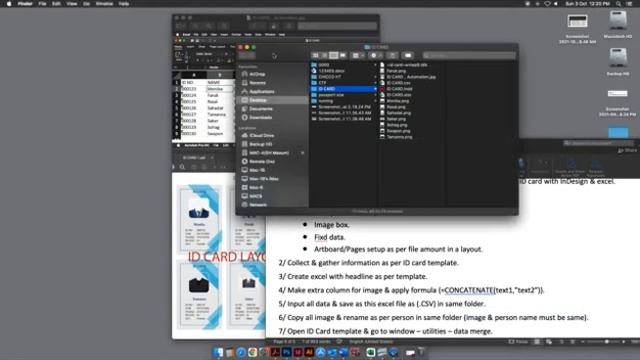This screenshot has height=360, width=640.
Task: Eject the mounted drive in sidebar
Action: tap(302, 153)
